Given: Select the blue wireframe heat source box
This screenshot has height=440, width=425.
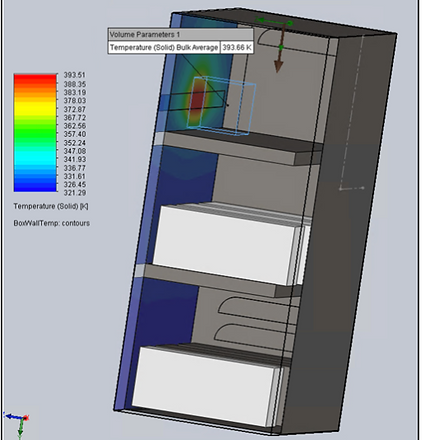Looking at the screenshot, I should click(x=221, y=106).
